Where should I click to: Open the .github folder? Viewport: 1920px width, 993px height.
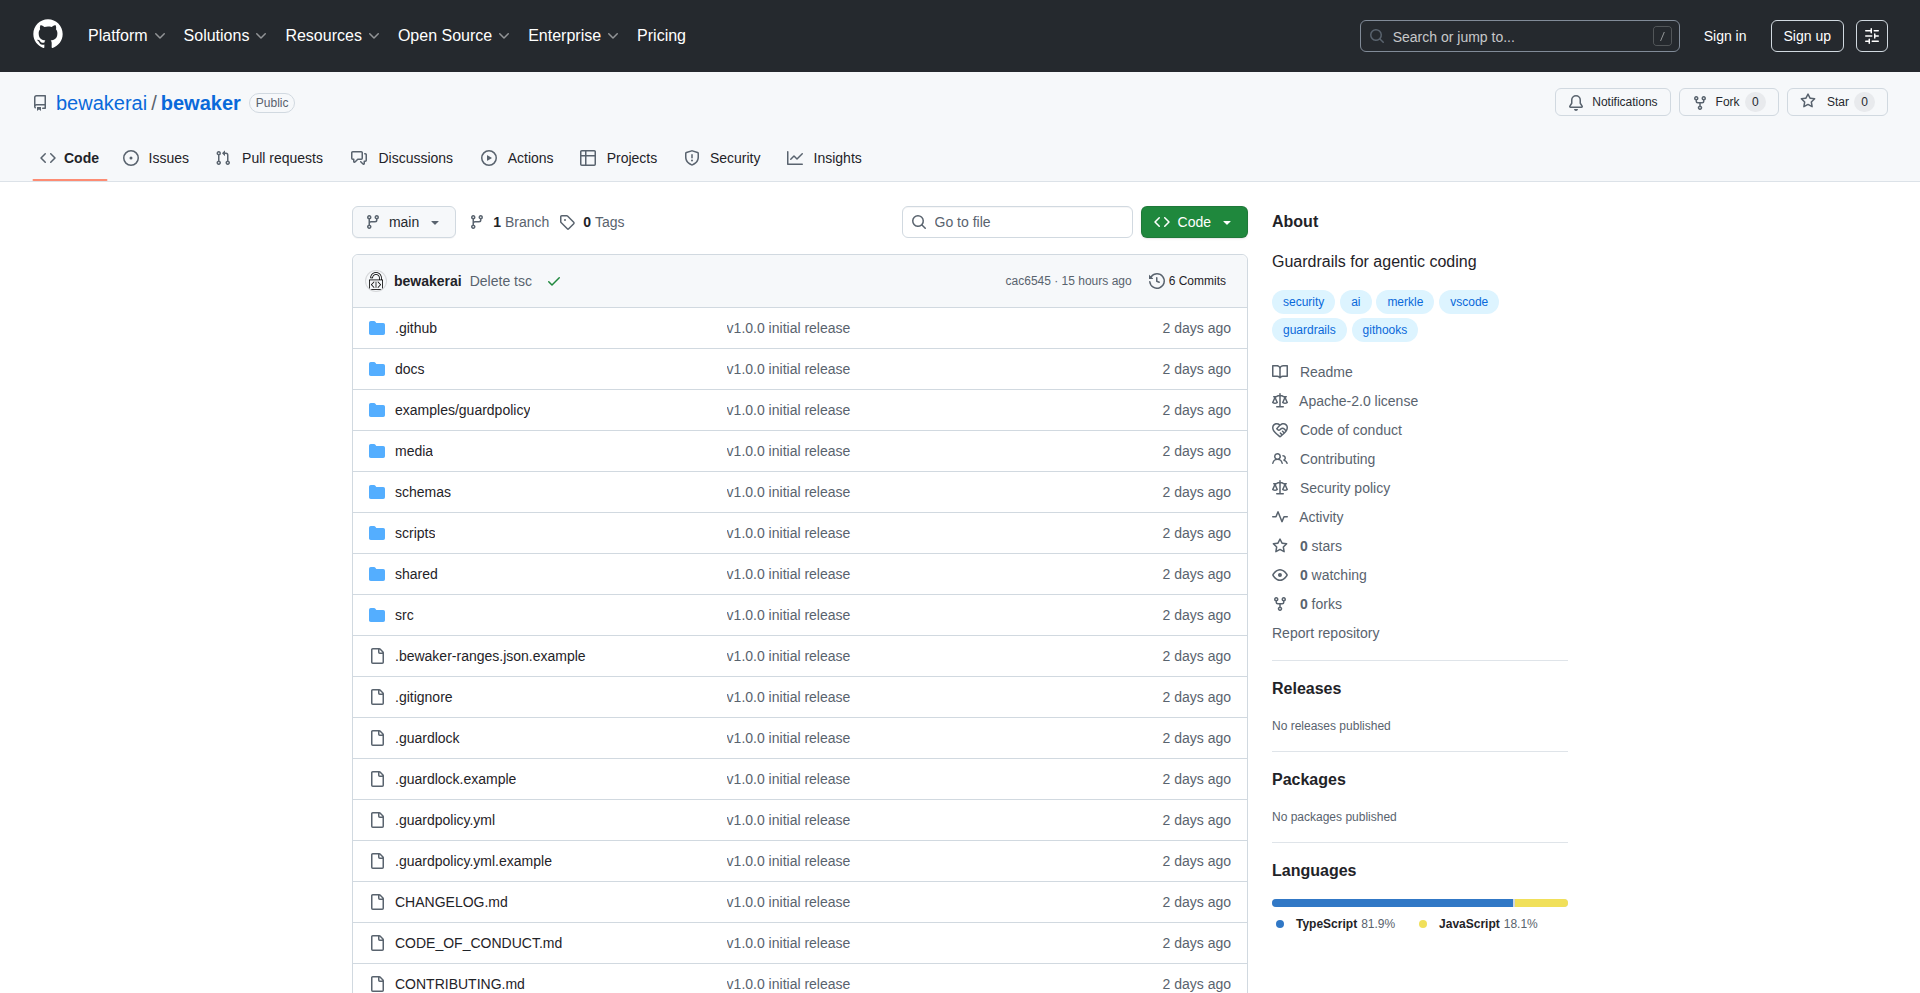click(x=416, y=328)
